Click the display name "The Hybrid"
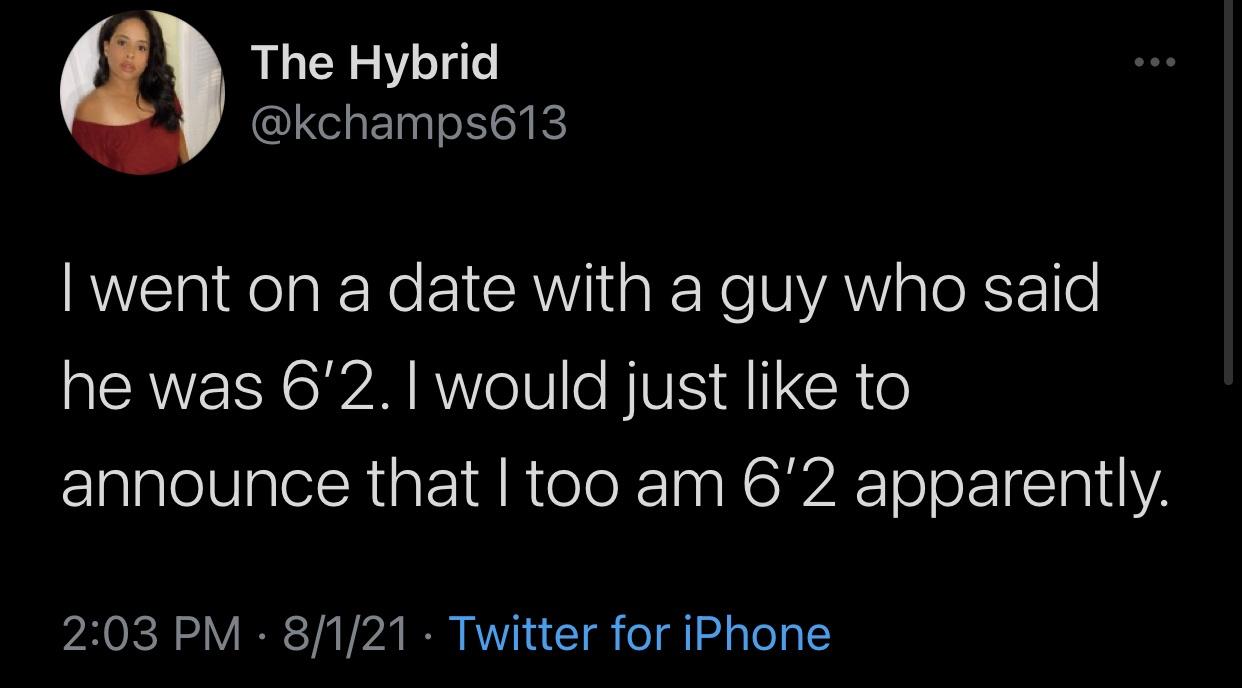1242x688 pixels. [x=375, y=64]
